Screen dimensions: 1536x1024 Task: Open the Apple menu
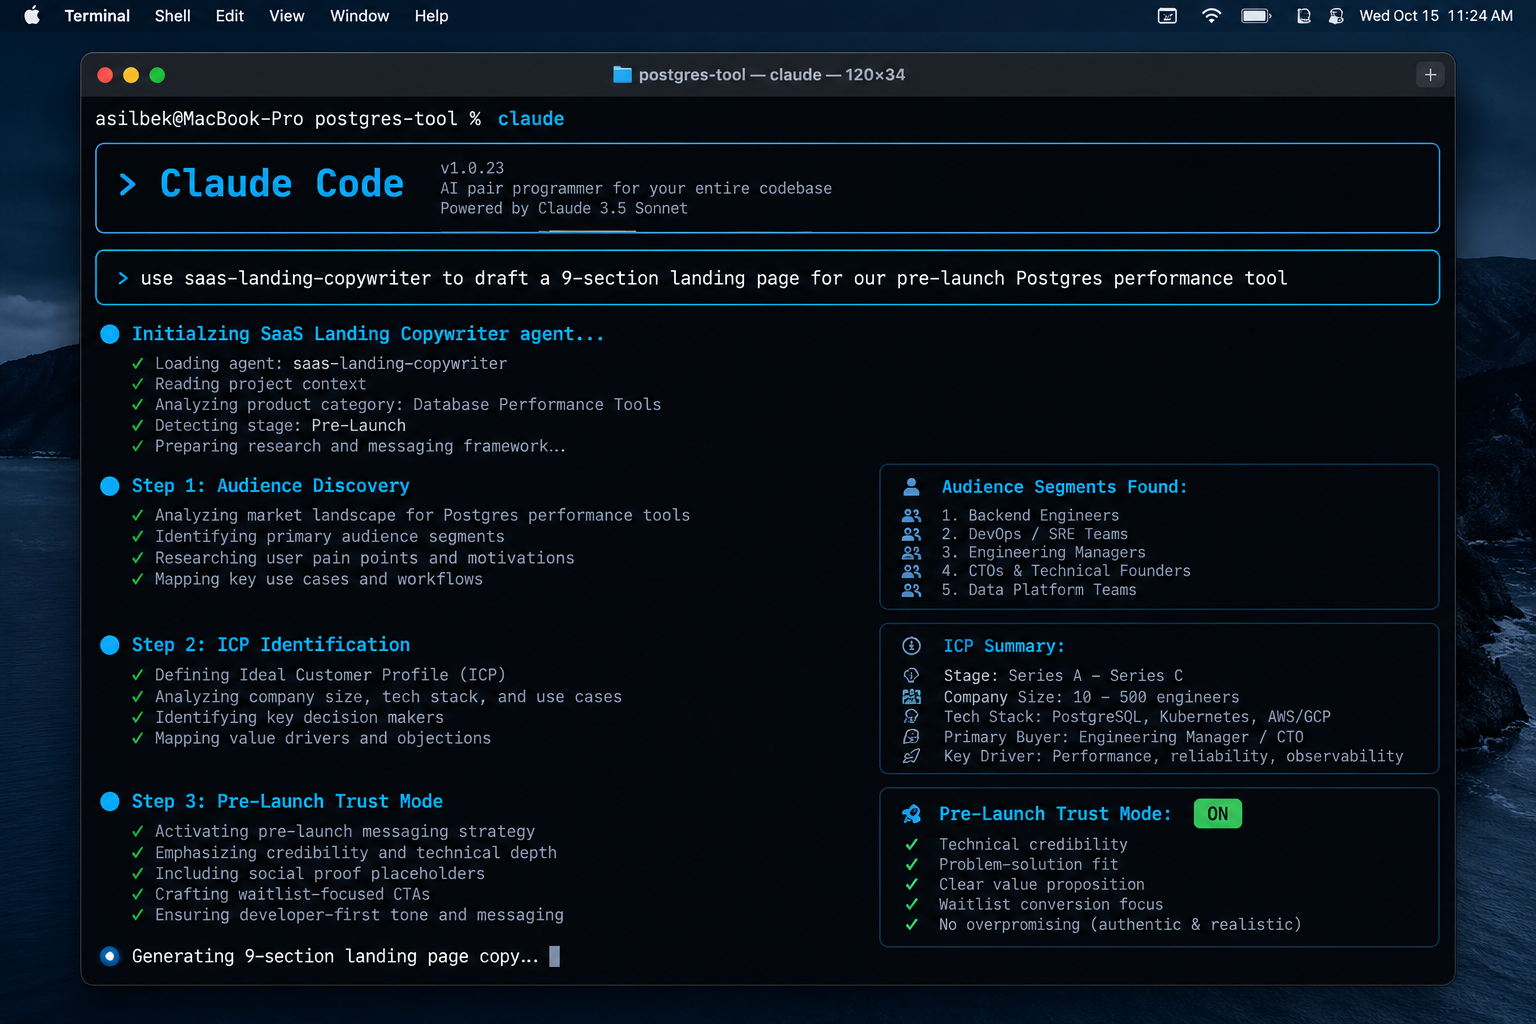32,16
